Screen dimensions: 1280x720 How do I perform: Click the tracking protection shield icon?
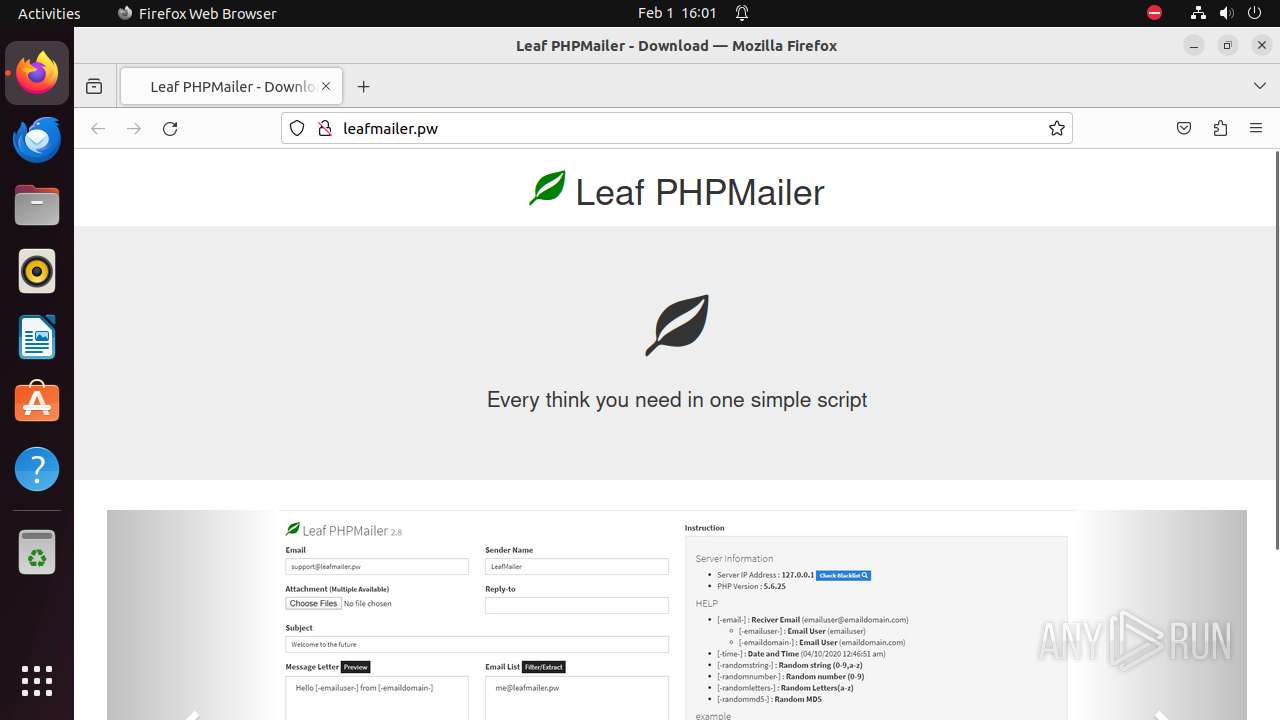(297, 128)
